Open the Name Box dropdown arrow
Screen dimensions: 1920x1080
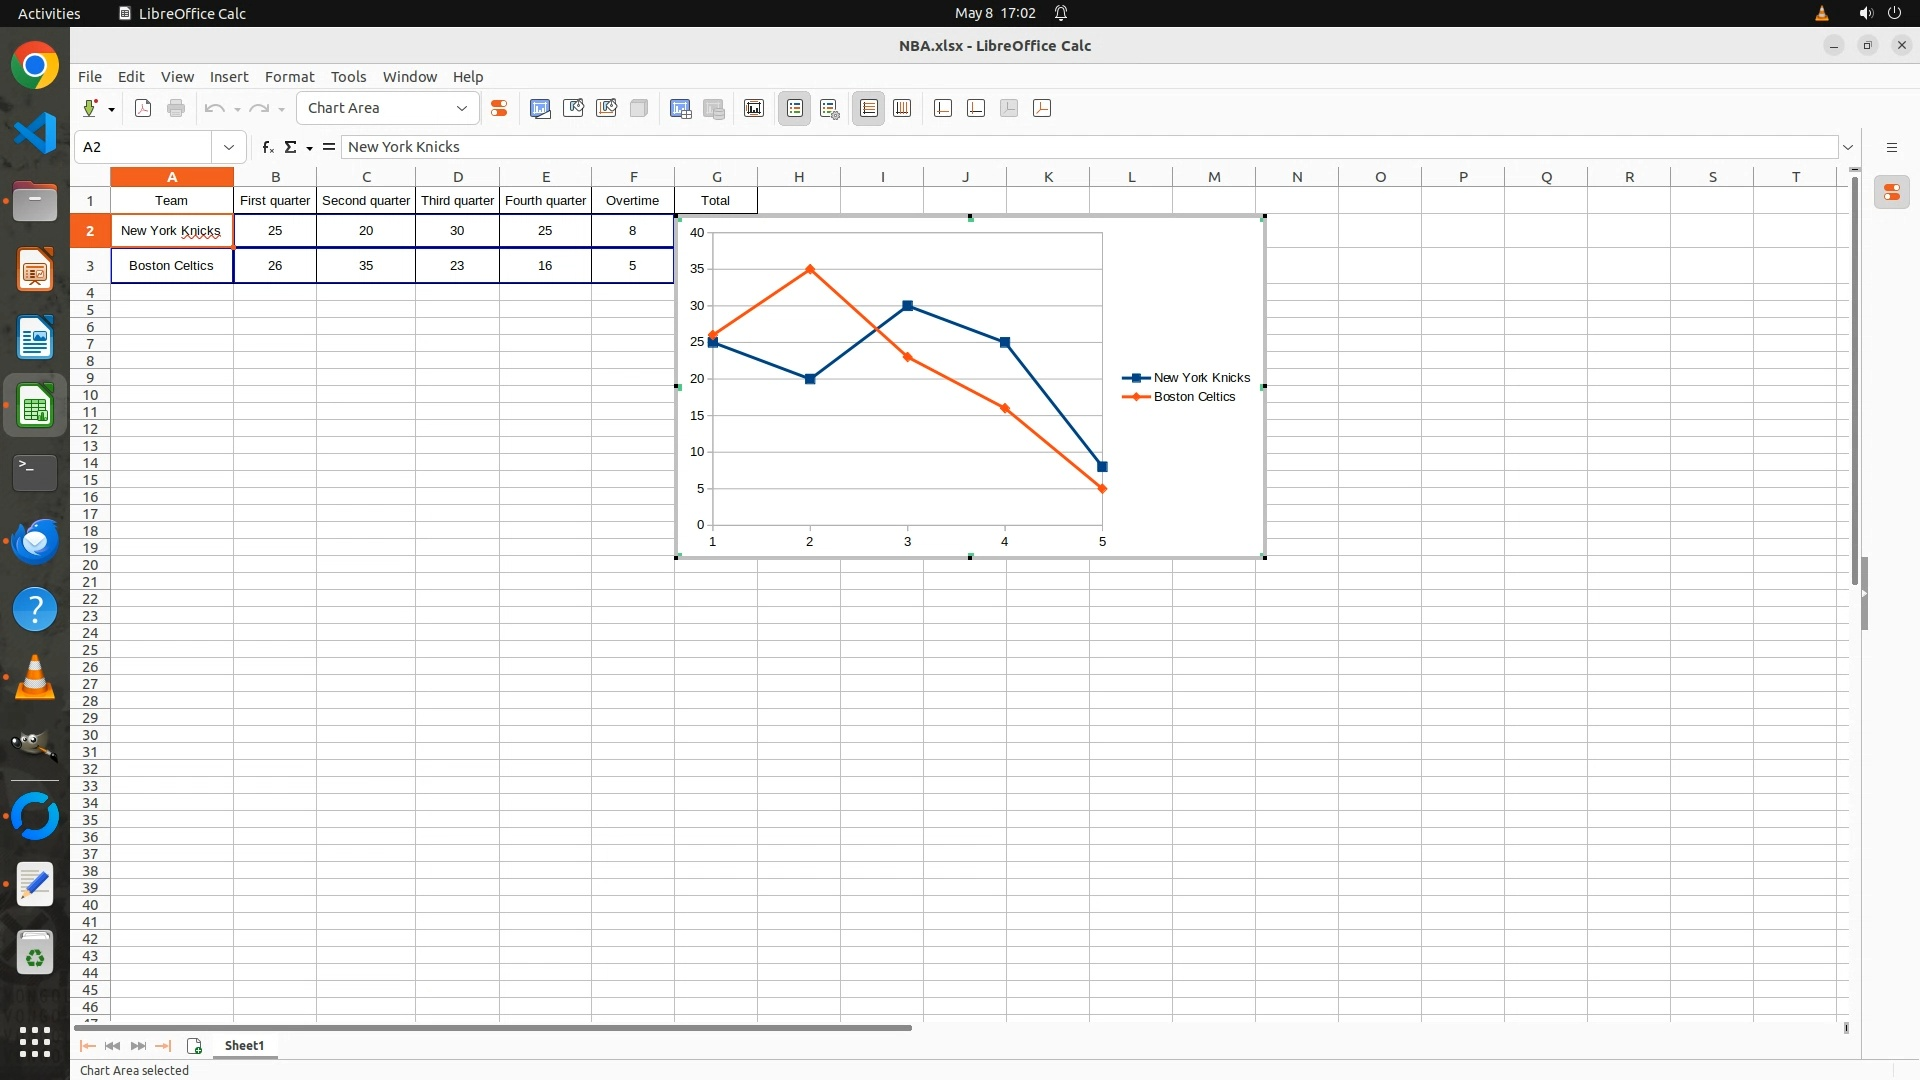point(229,147)
